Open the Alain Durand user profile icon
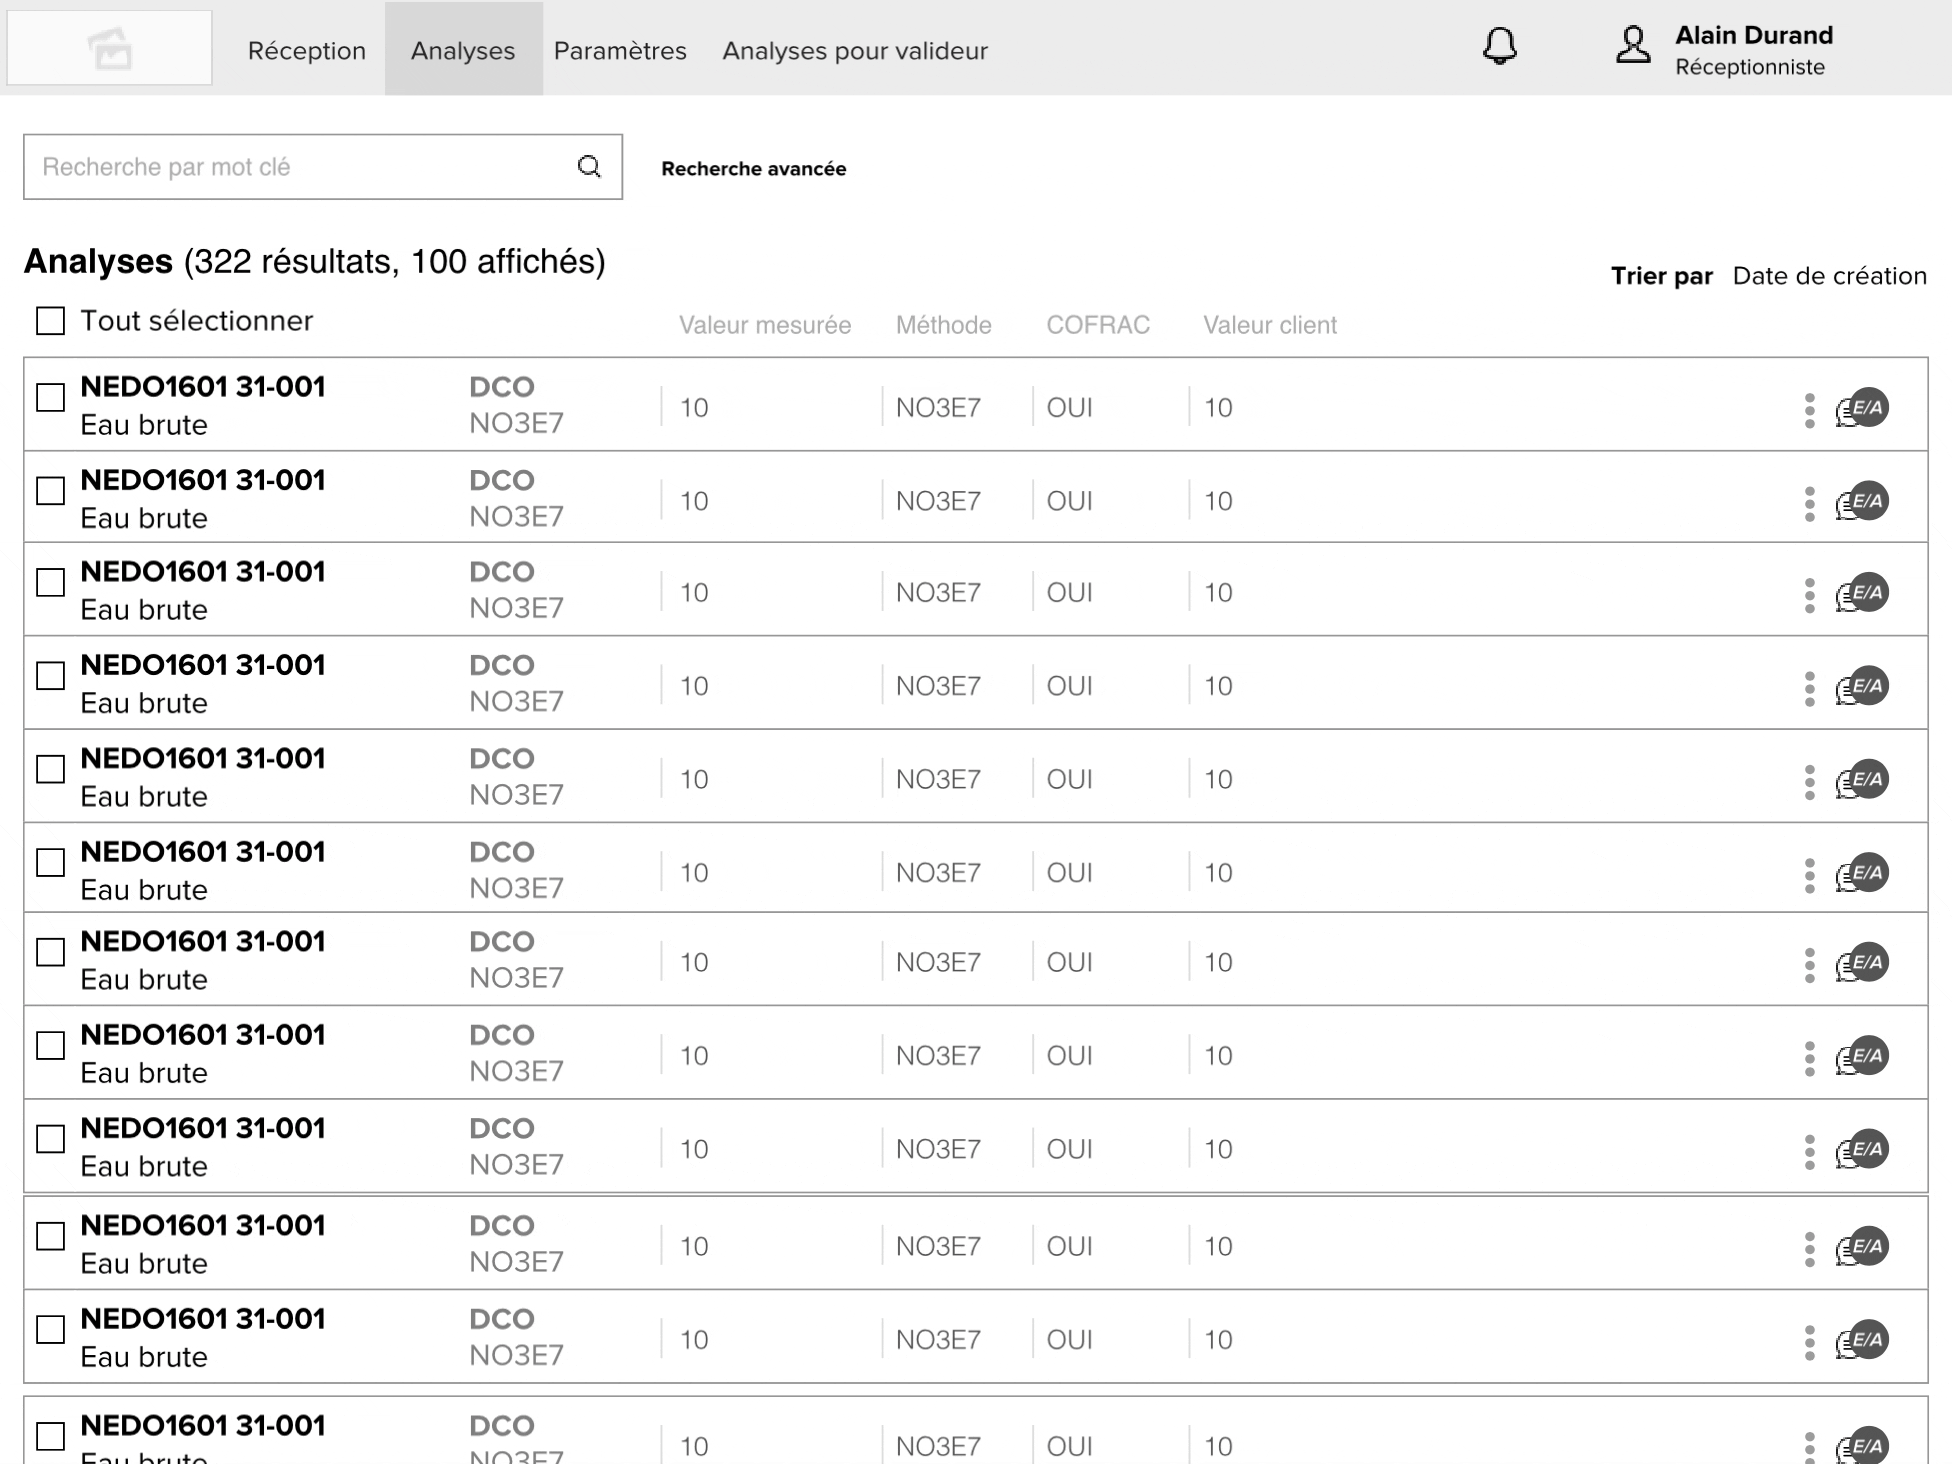Viewport: 1952px width, 1464px height. 1633,46
